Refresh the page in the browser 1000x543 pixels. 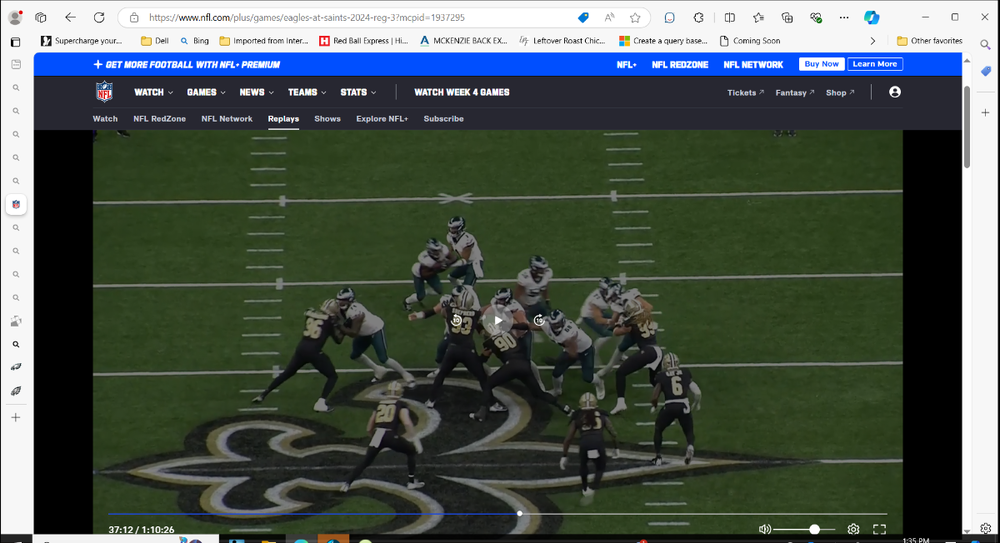tap(99, 18)
